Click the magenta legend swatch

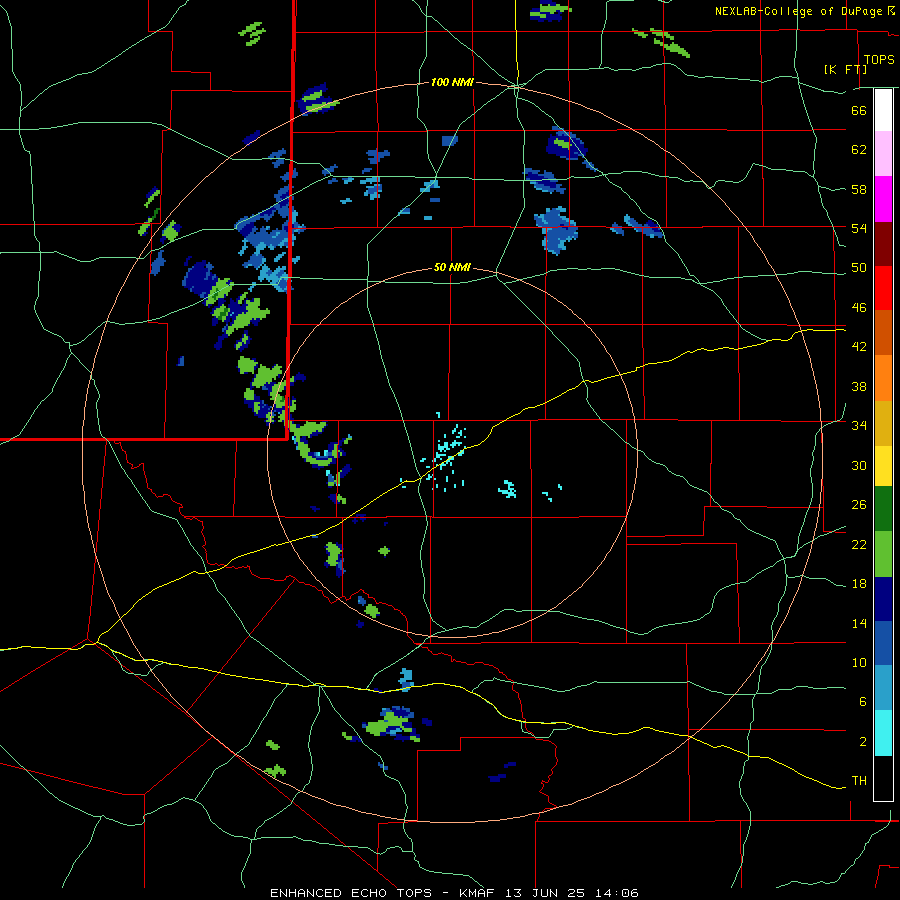point(883,199)
